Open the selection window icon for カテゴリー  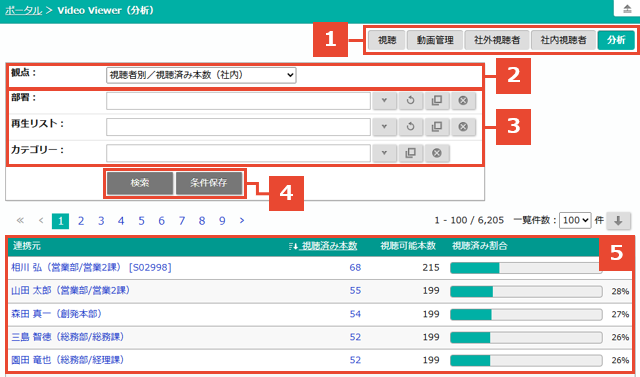(x=410, y=153)
